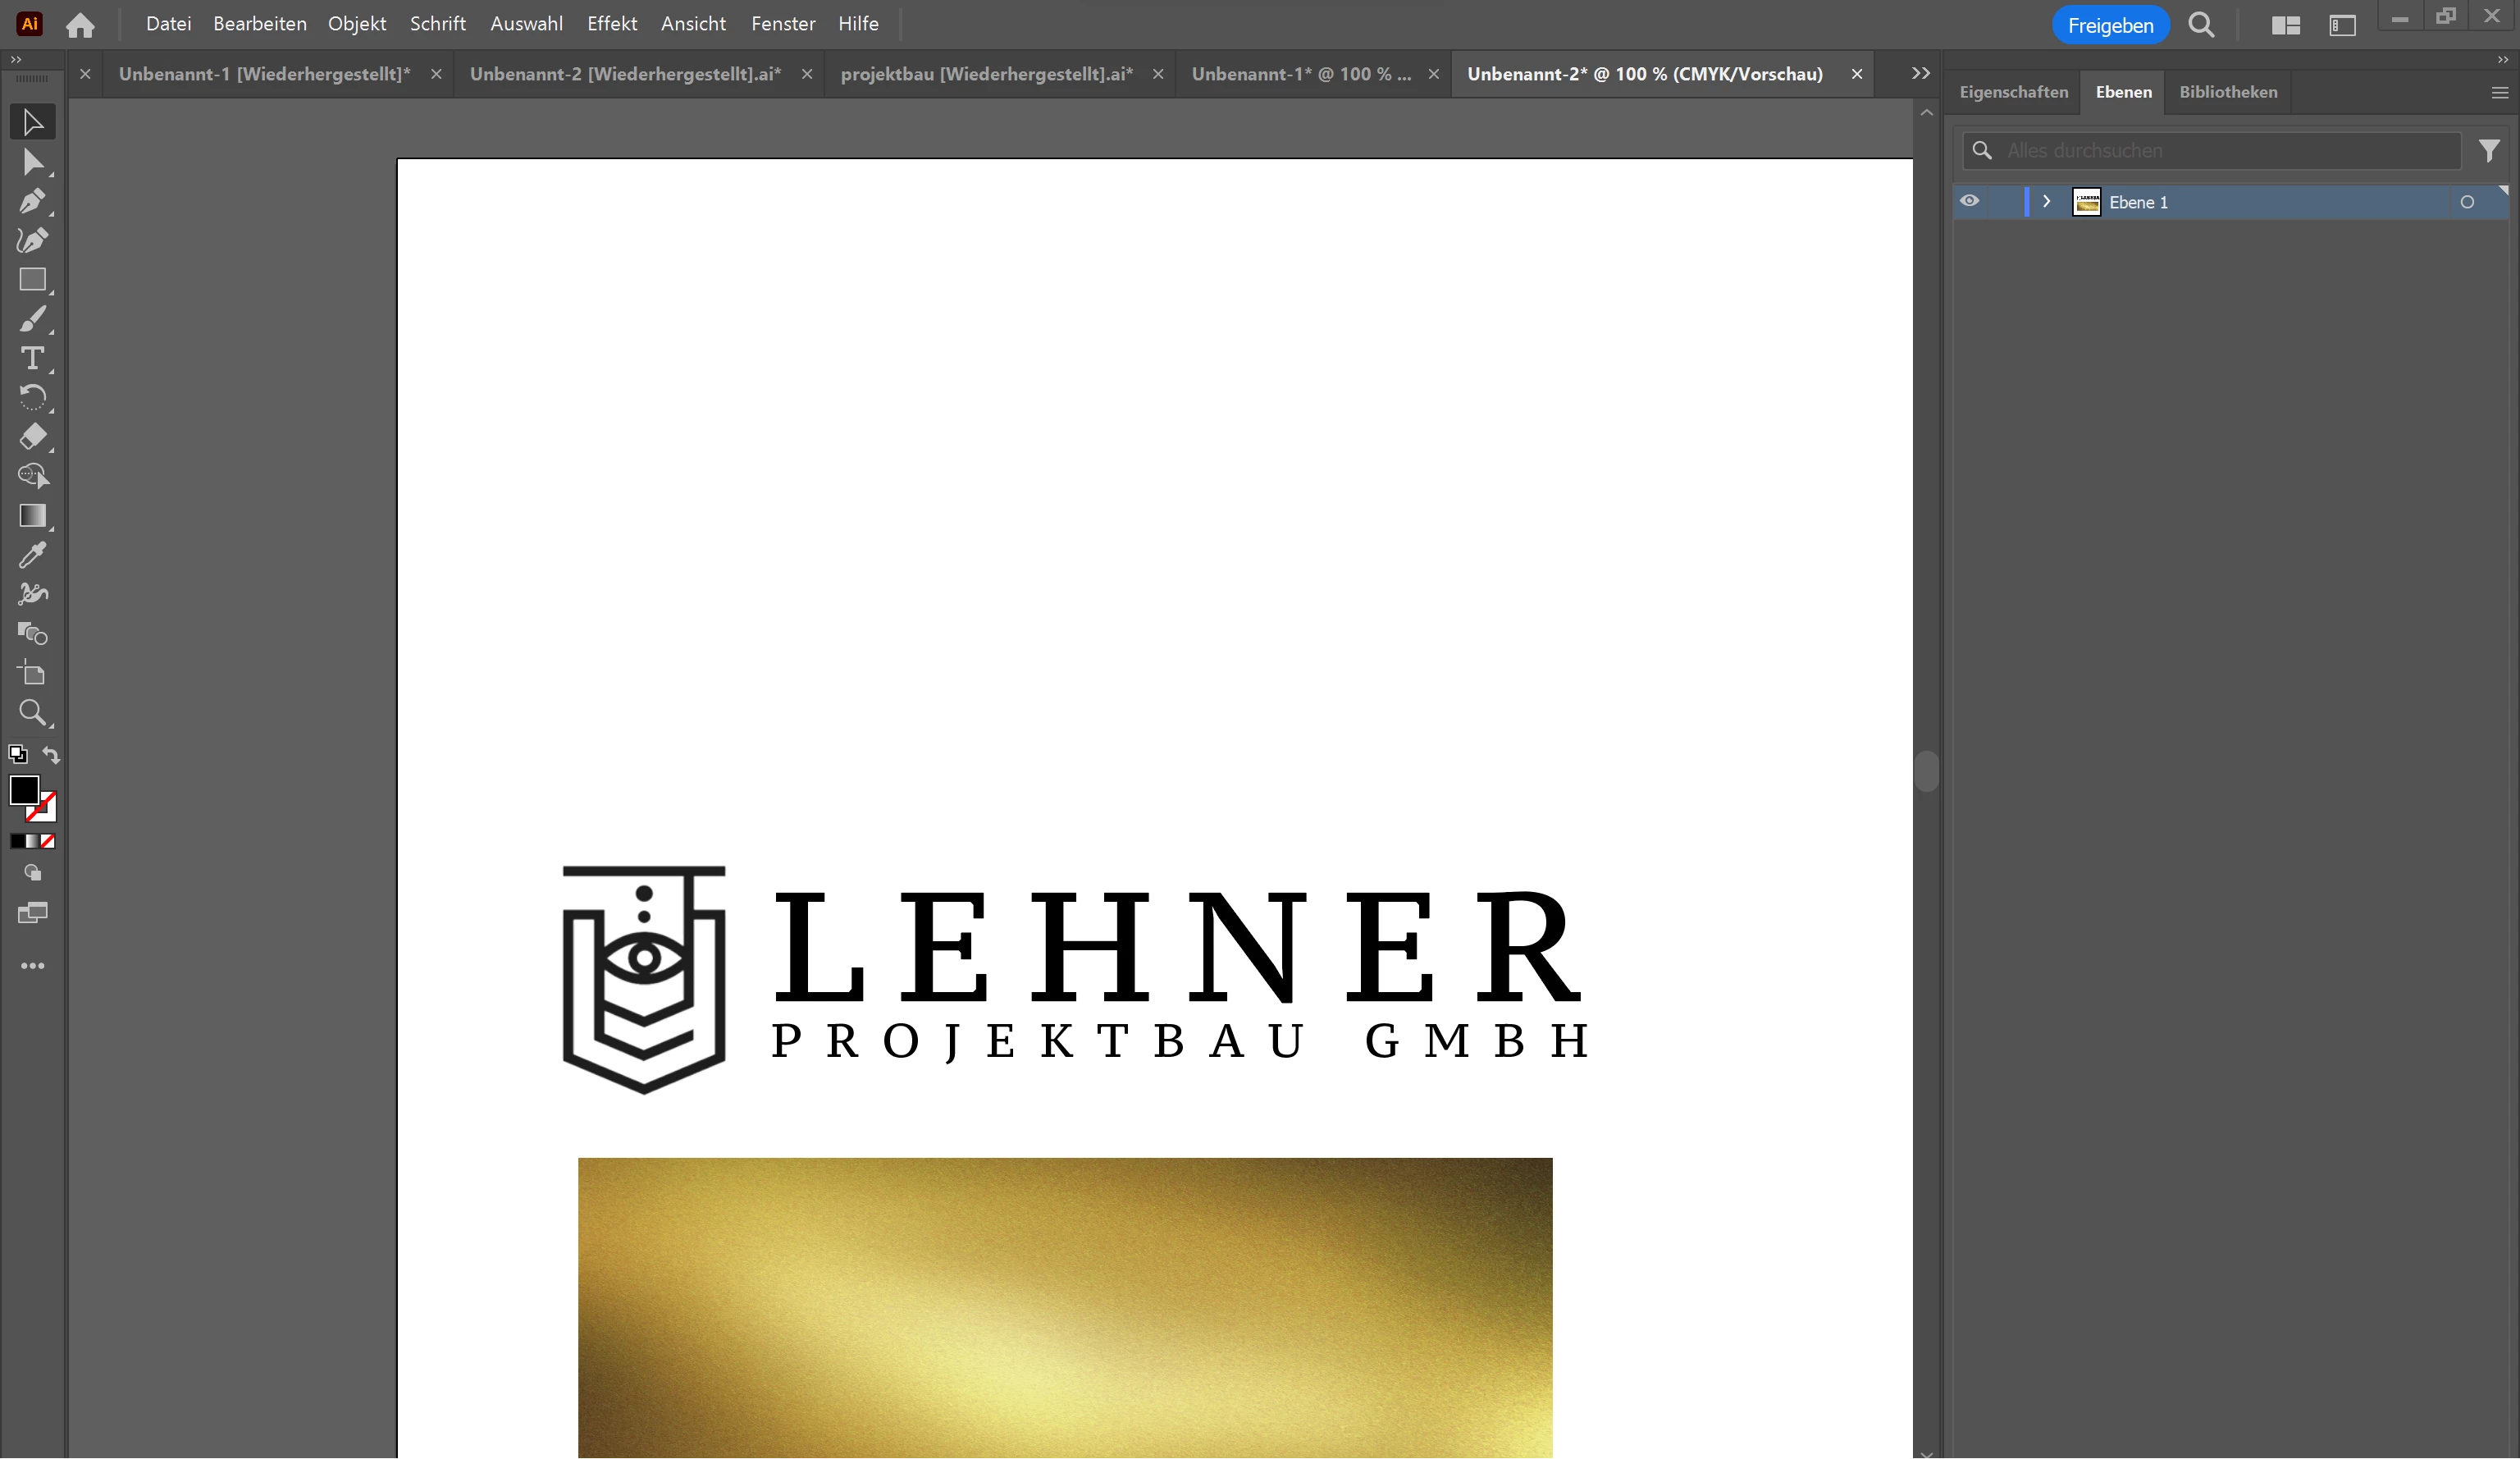Screen dimensions: 2520x1459
Task: Hide Ebene 1 layer visibility eye
Action: (x=1969, y=201)
